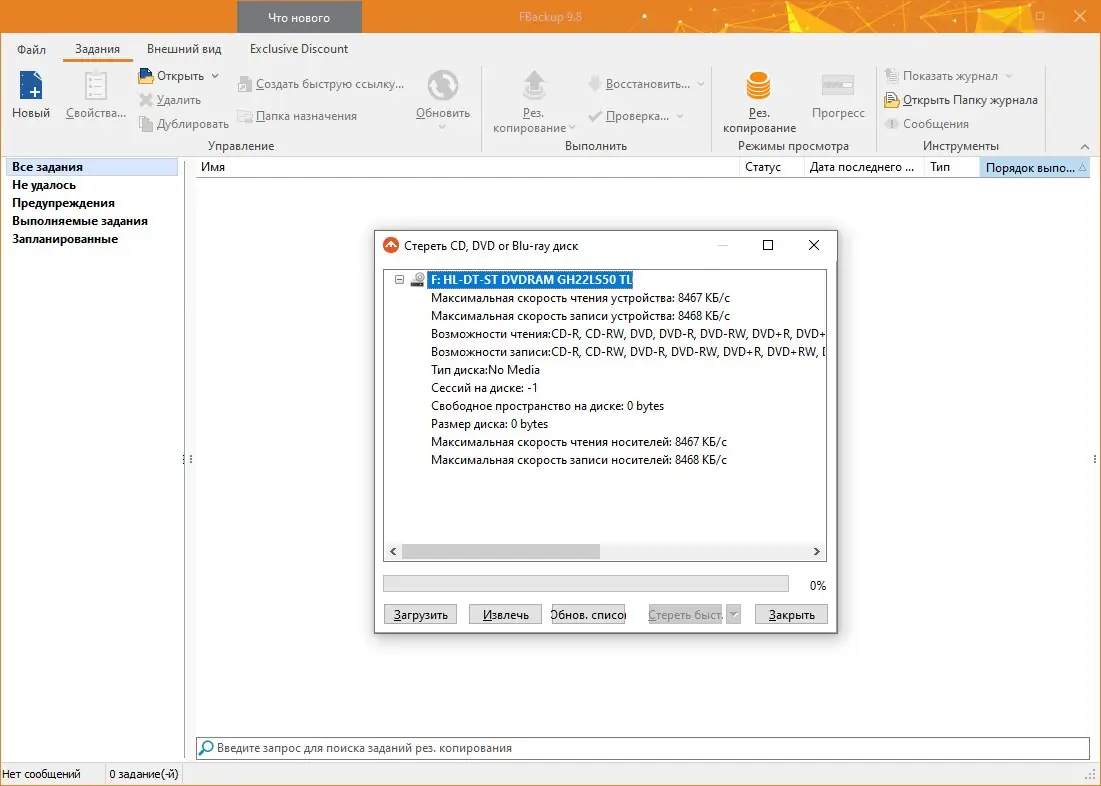Click the Стереть быст. button
This screenshot has height=786, width=1101.
685,615
